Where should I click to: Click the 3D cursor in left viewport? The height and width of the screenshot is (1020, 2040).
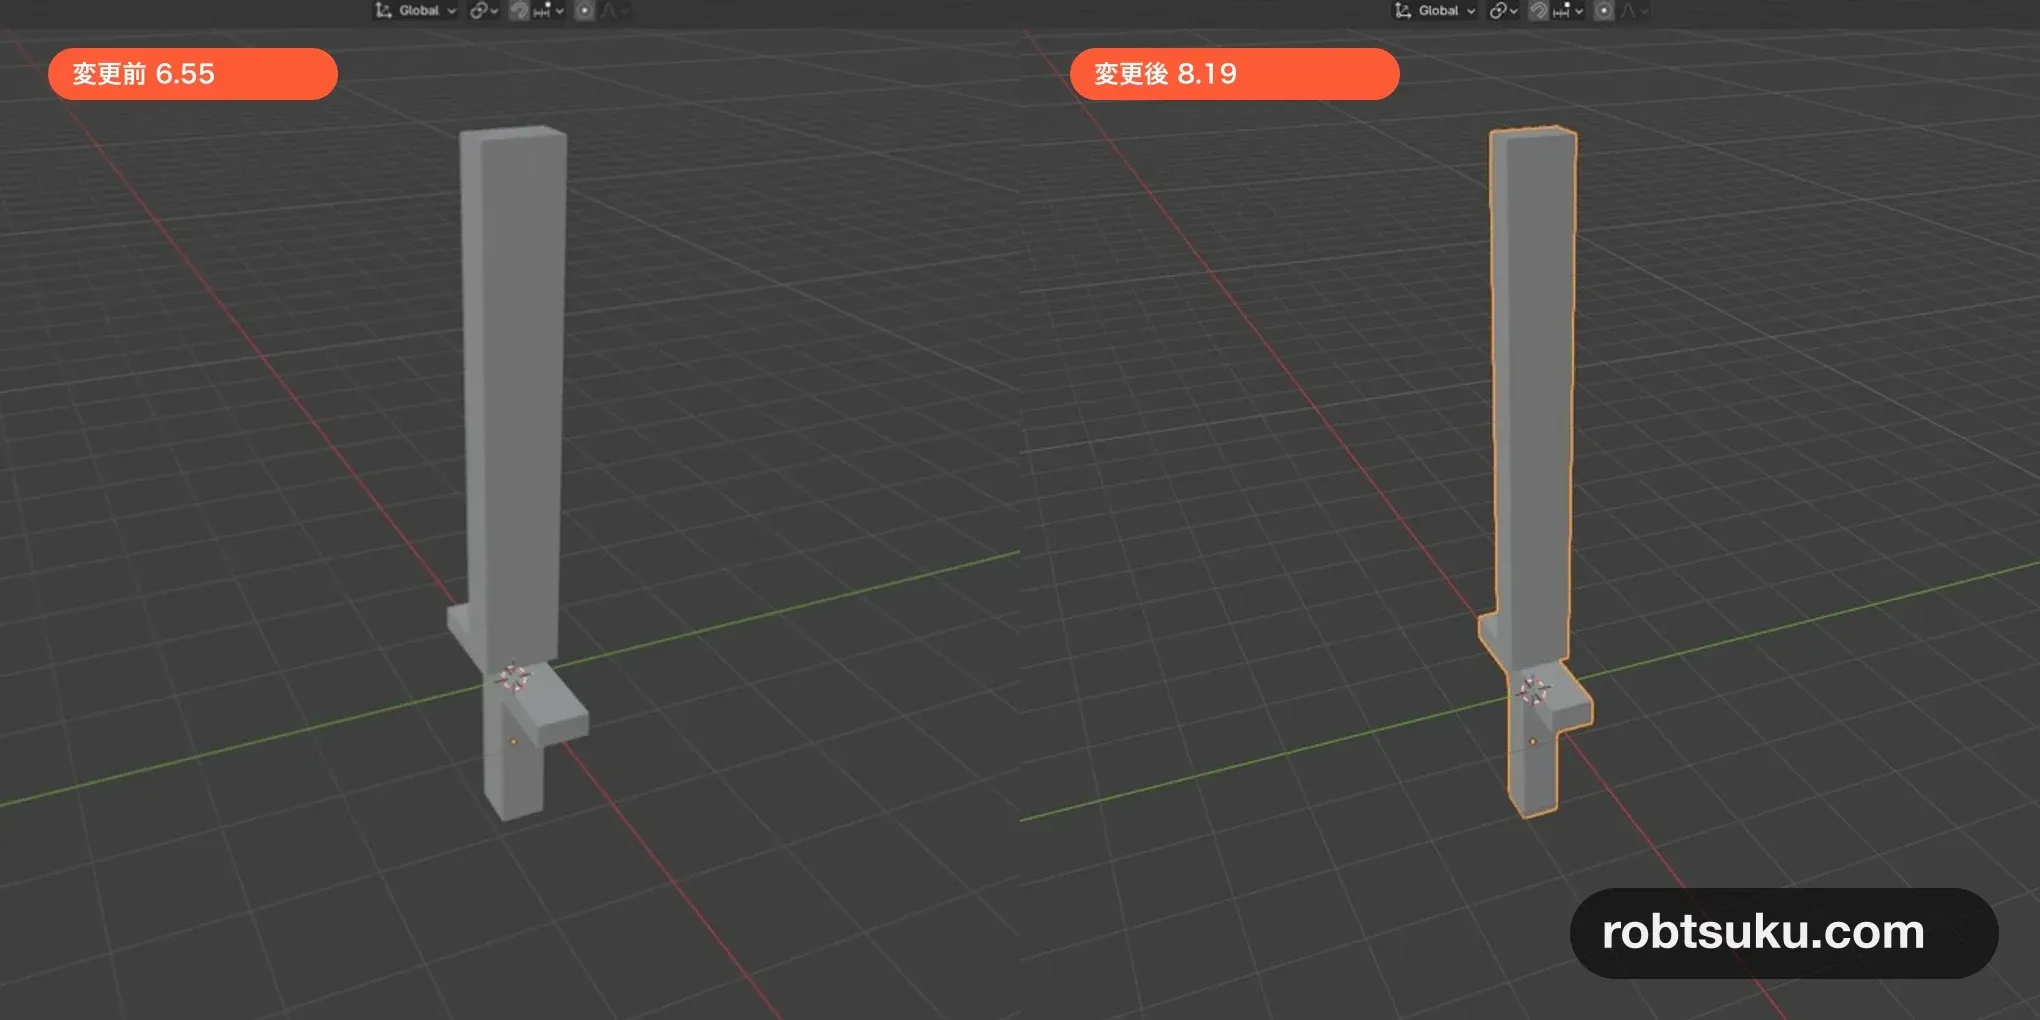[513, 677]
